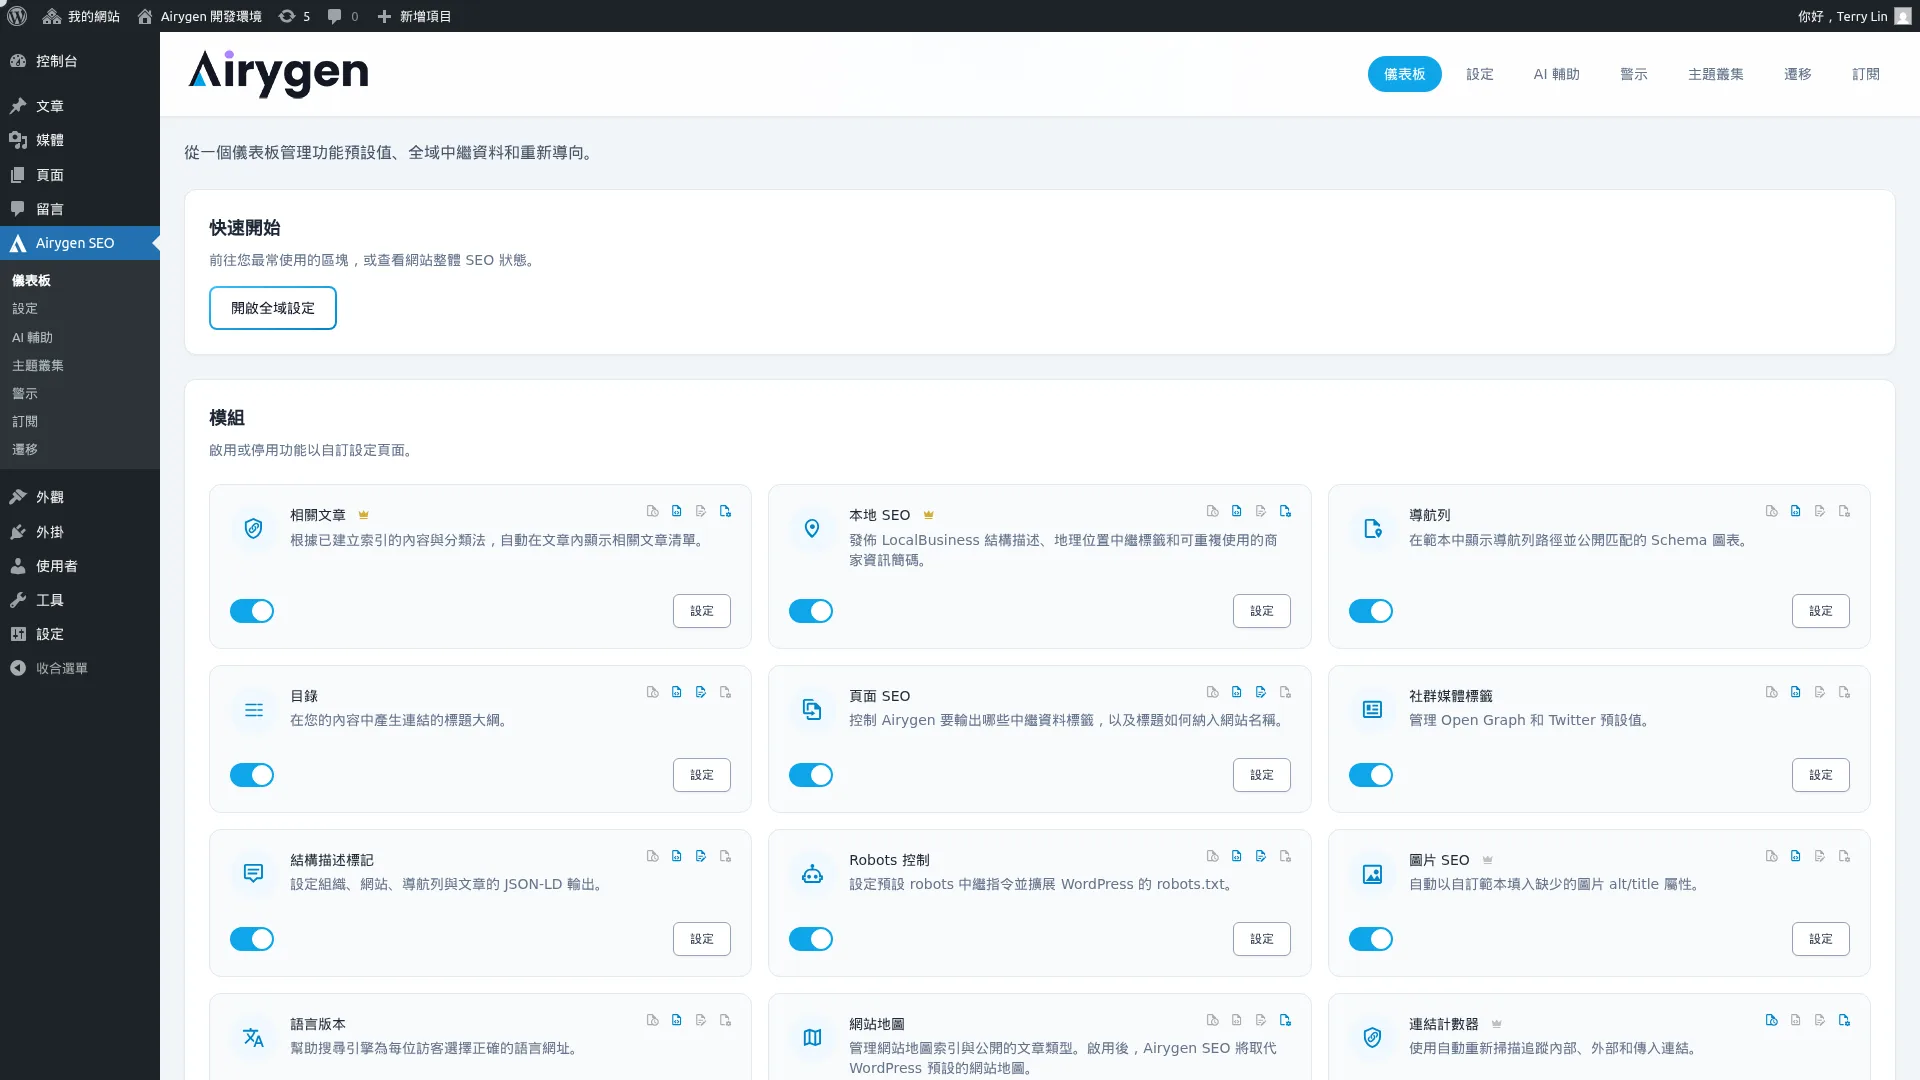The width and height of the screenshot is (1920, 1080).
Task: Toggle the 圖片 SEO module switch
Action: (x=1371, y=939)
